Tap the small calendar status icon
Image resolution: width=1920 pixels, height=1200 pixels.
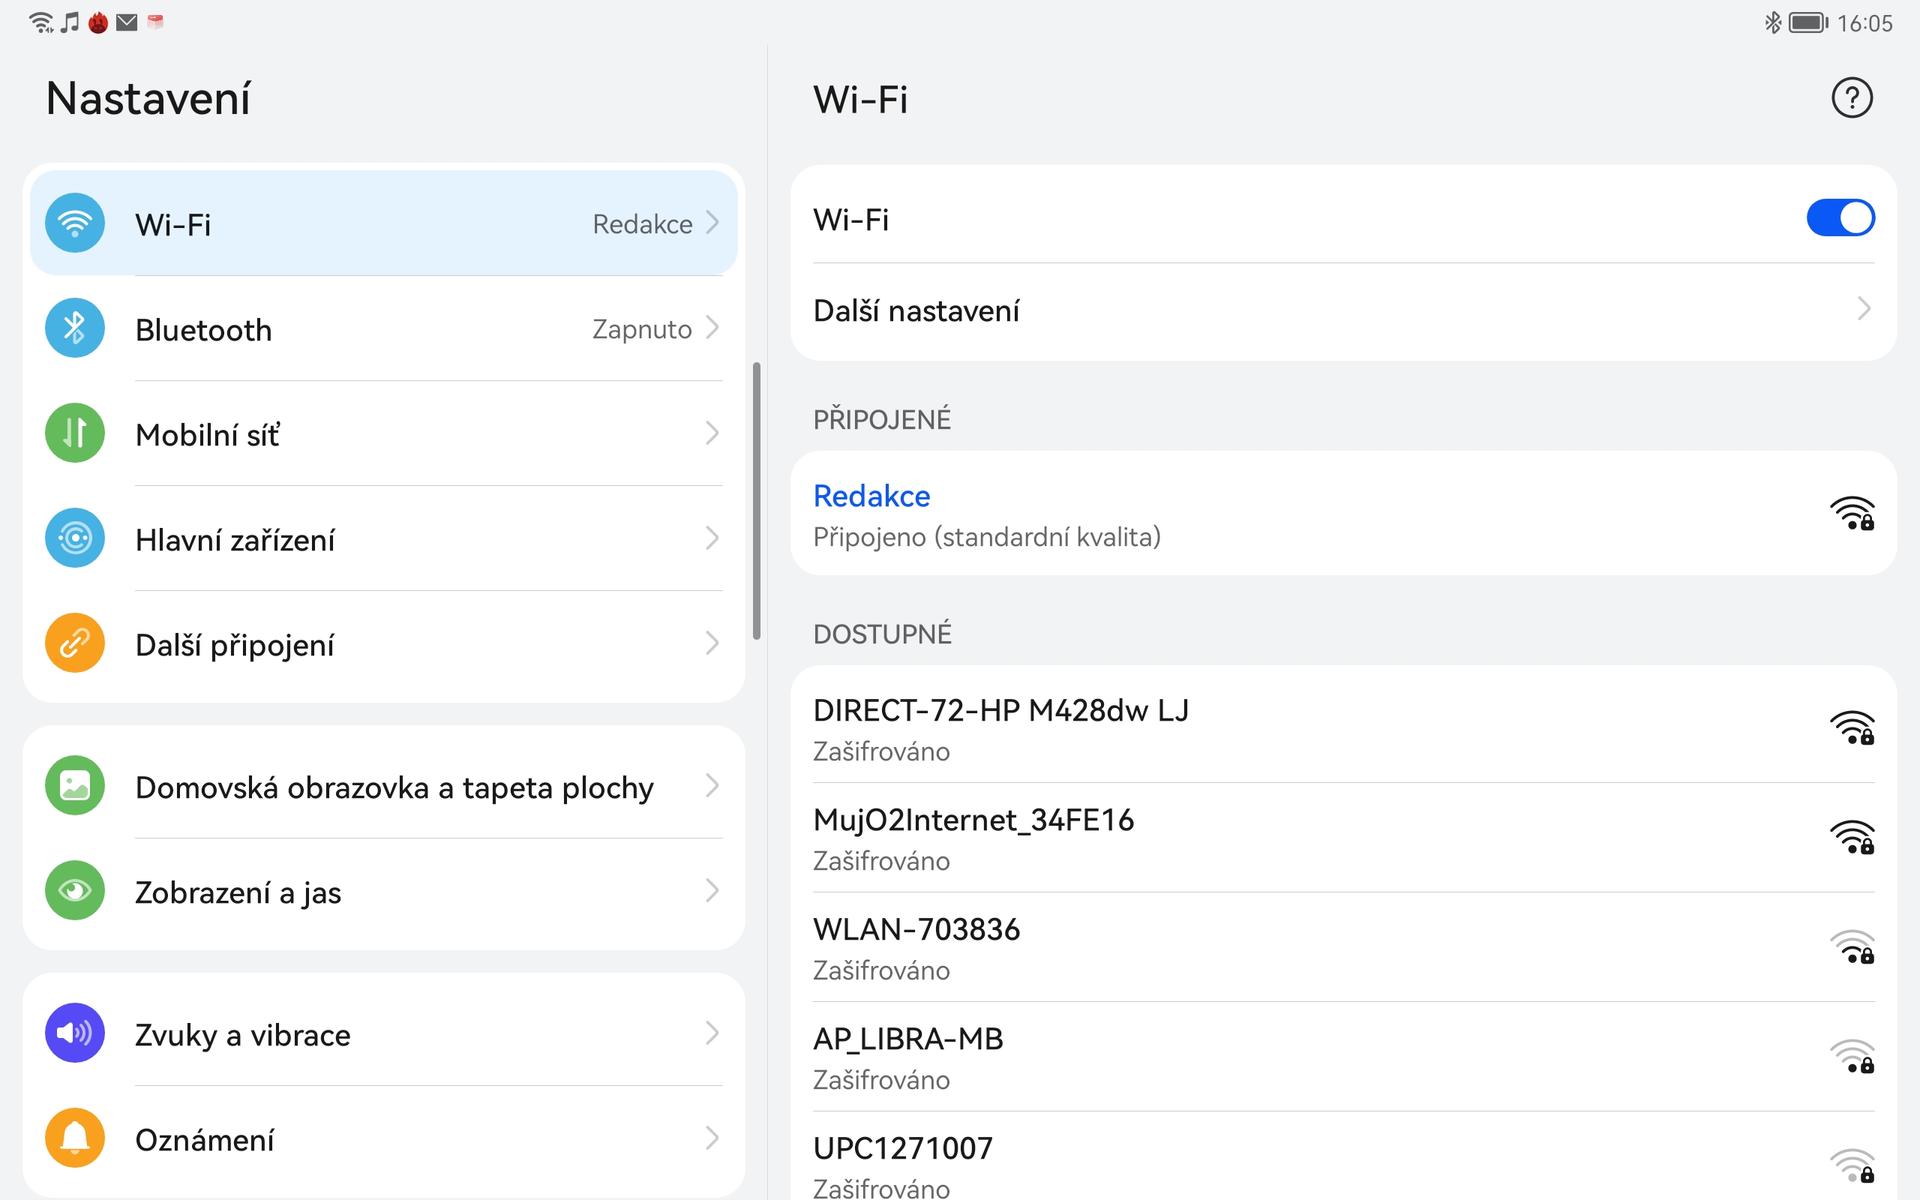pyautogui.click(x=155, y=21)
